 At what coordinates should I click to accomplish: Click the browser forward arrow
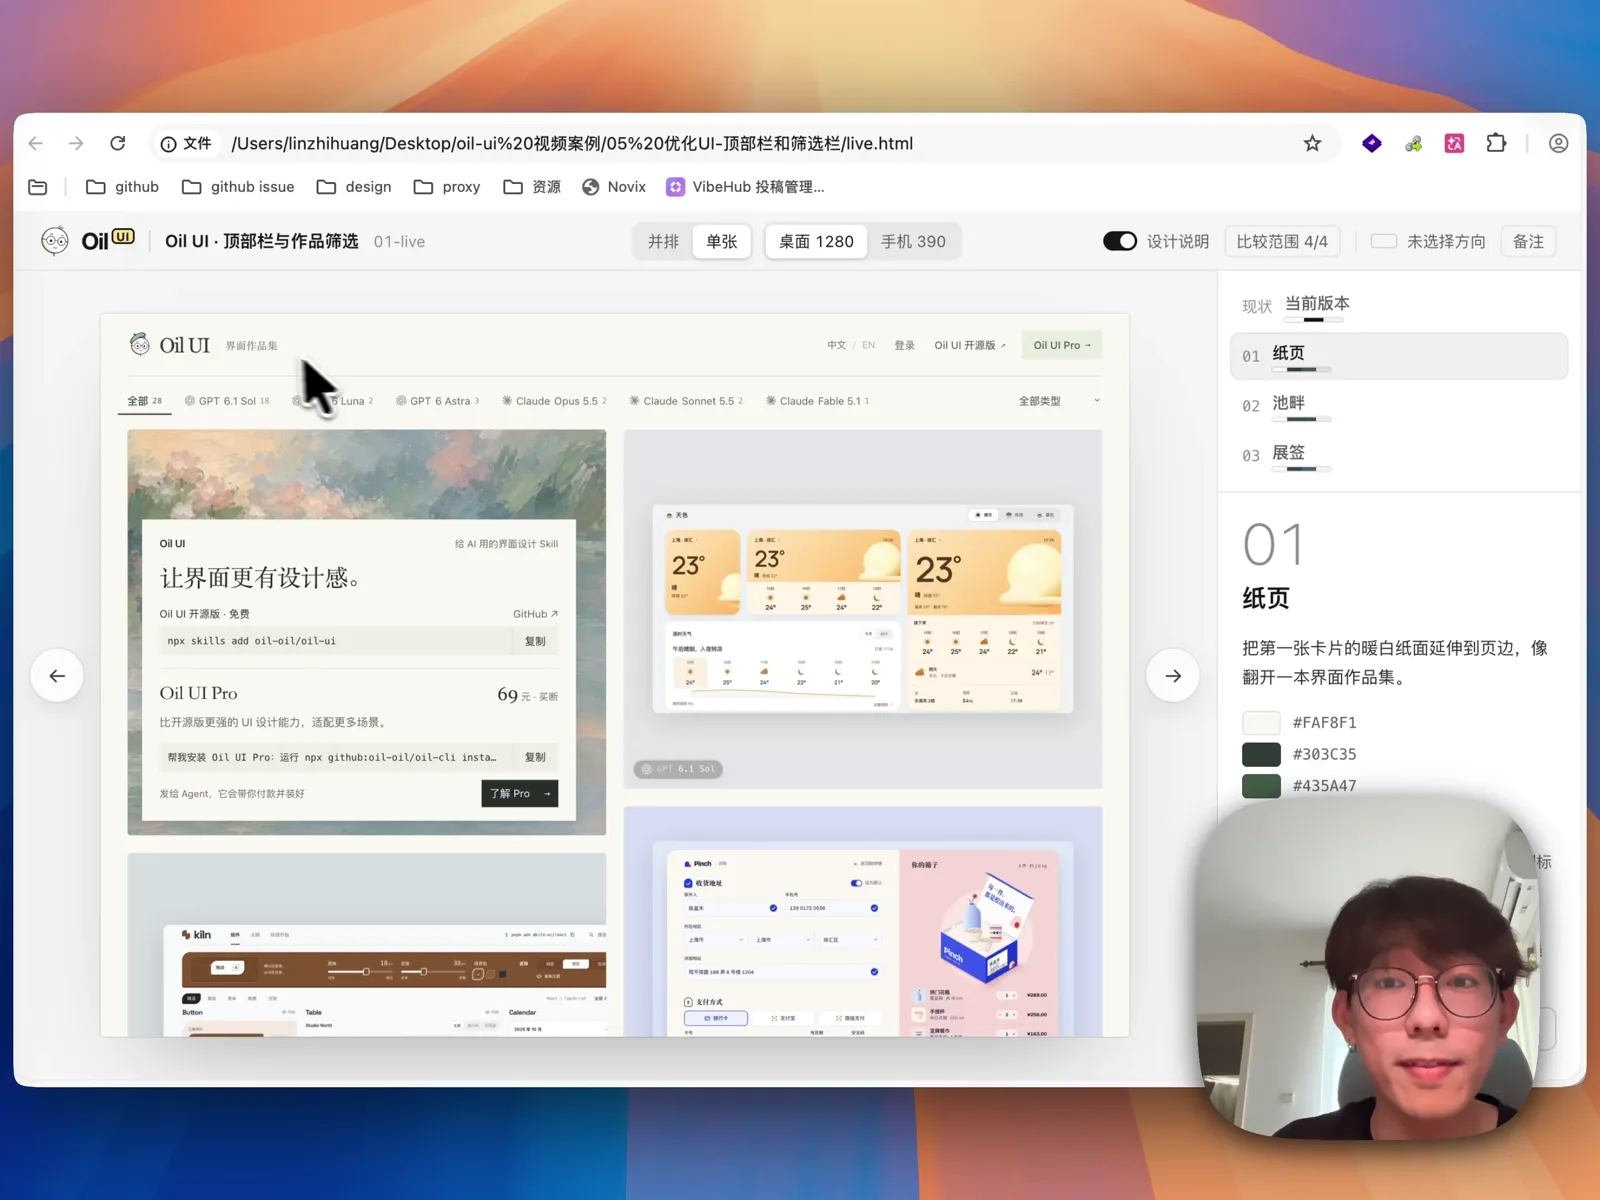point(76,143)
